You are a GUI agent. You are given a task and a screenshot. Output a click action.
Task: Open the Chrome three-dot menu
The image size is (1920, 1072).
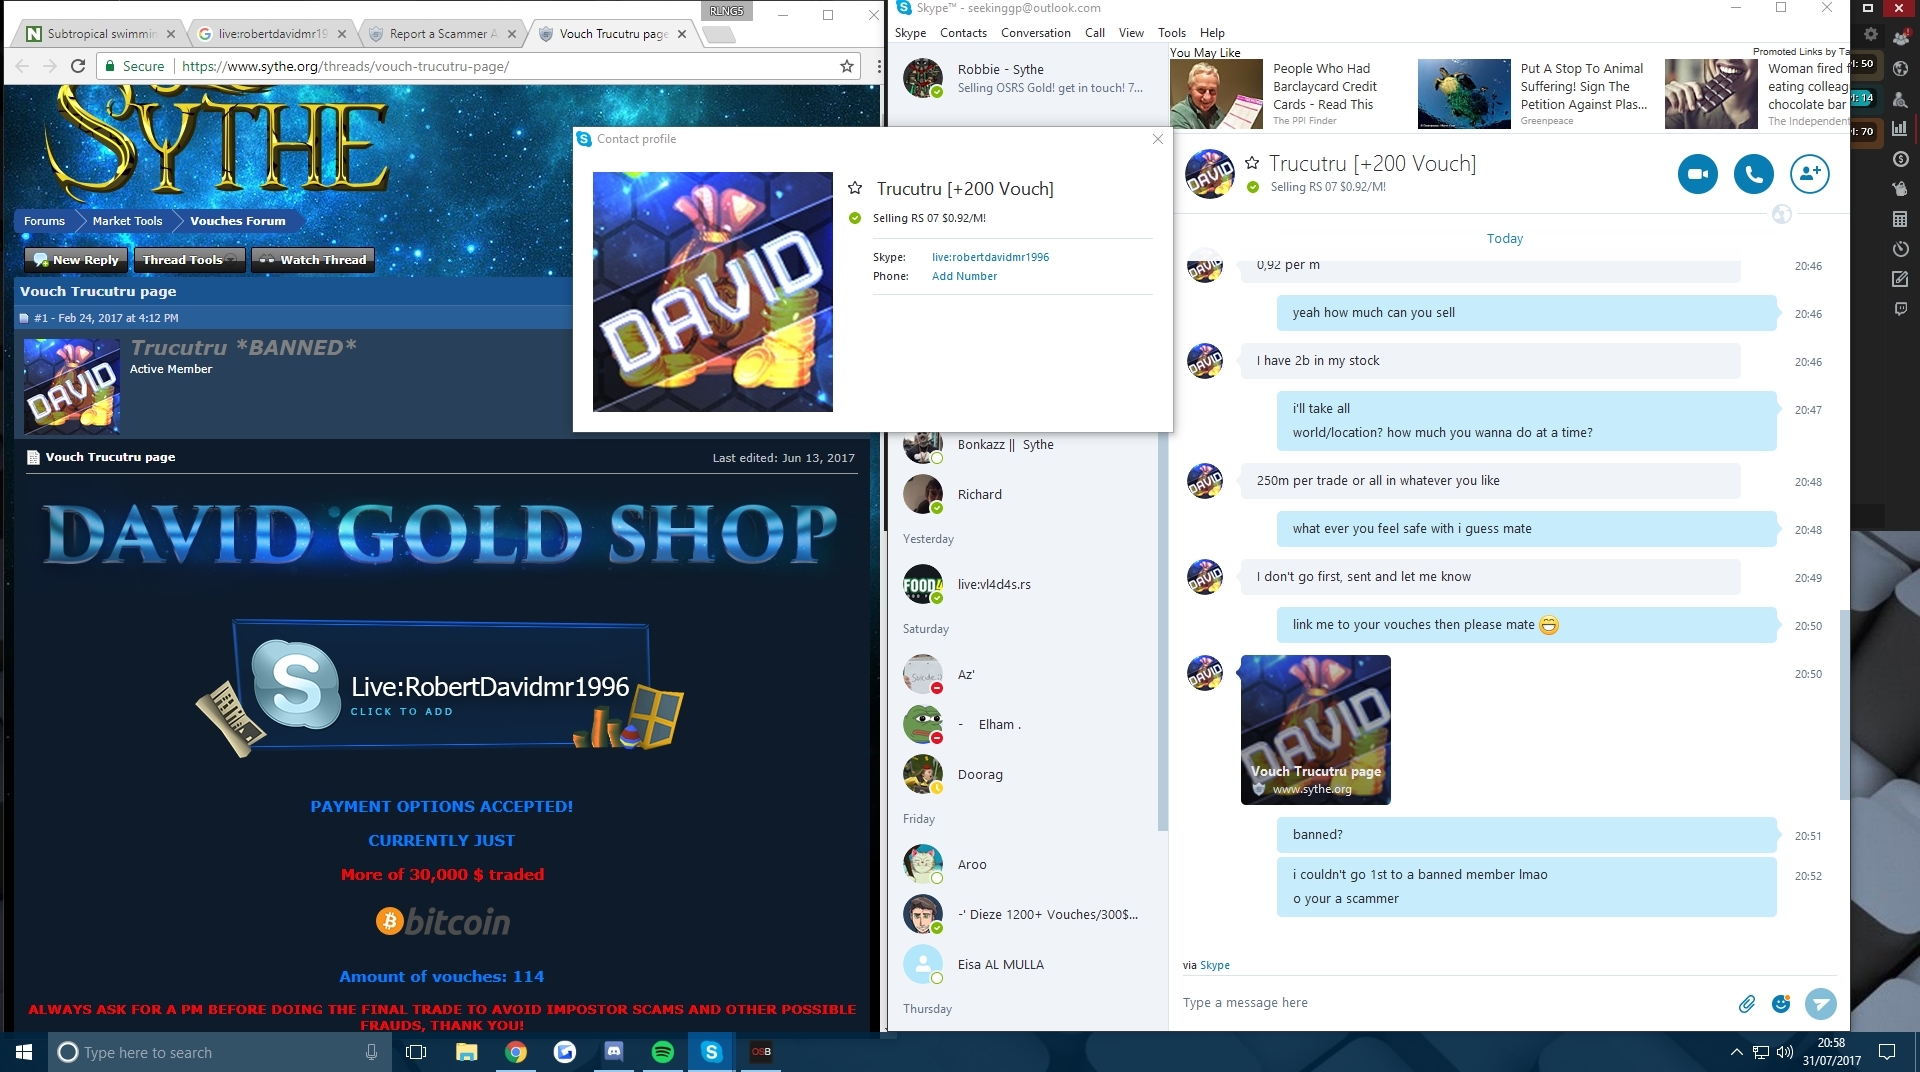878,66
